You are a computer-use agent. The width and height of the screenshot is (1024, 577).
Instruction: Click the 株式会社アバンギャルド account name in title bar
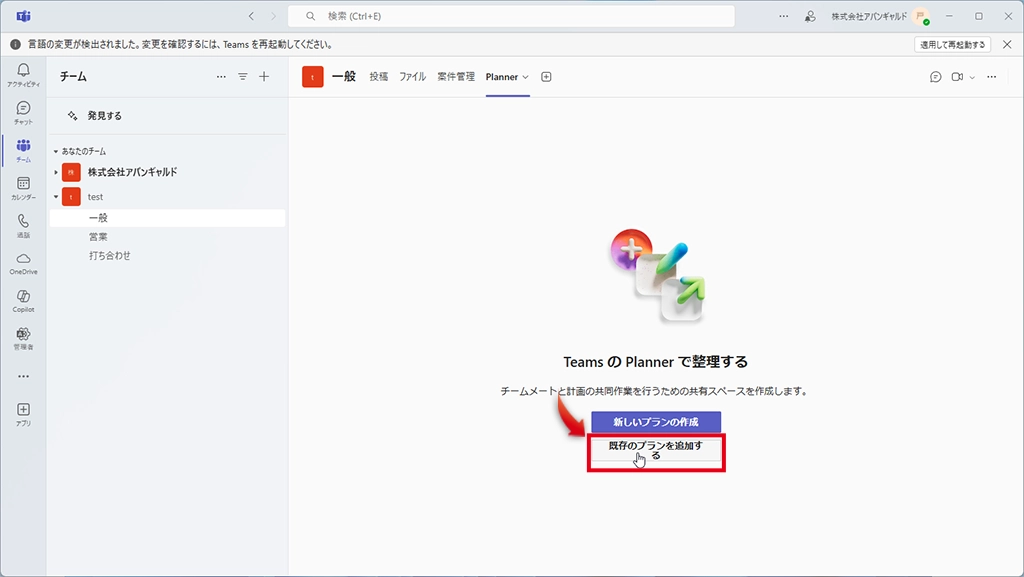coord(869,16)
